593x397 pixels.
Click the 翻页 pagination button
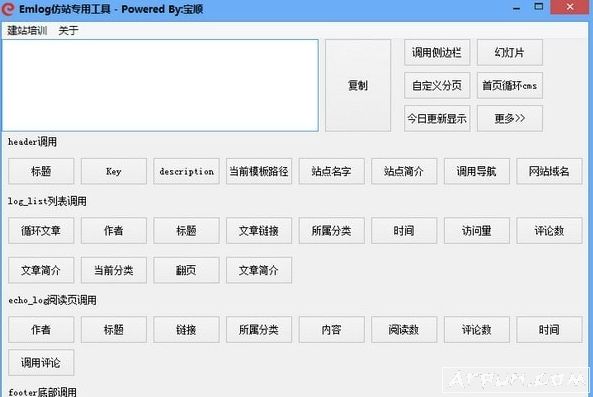point(186,270)
